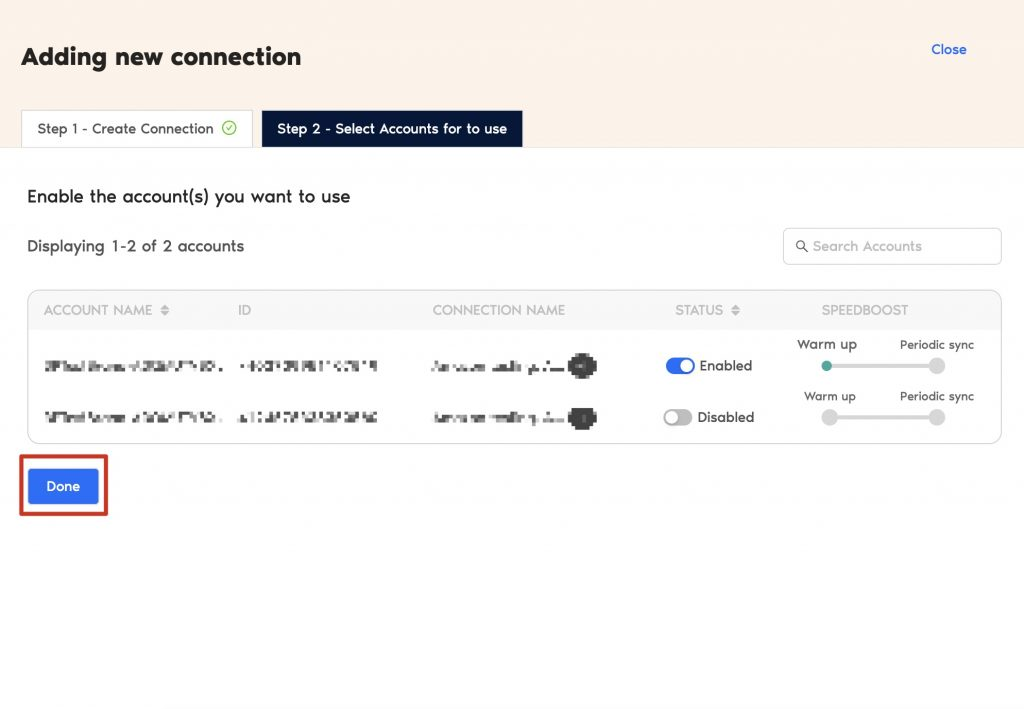Click the Status column sort arrows

pos(735,310)
